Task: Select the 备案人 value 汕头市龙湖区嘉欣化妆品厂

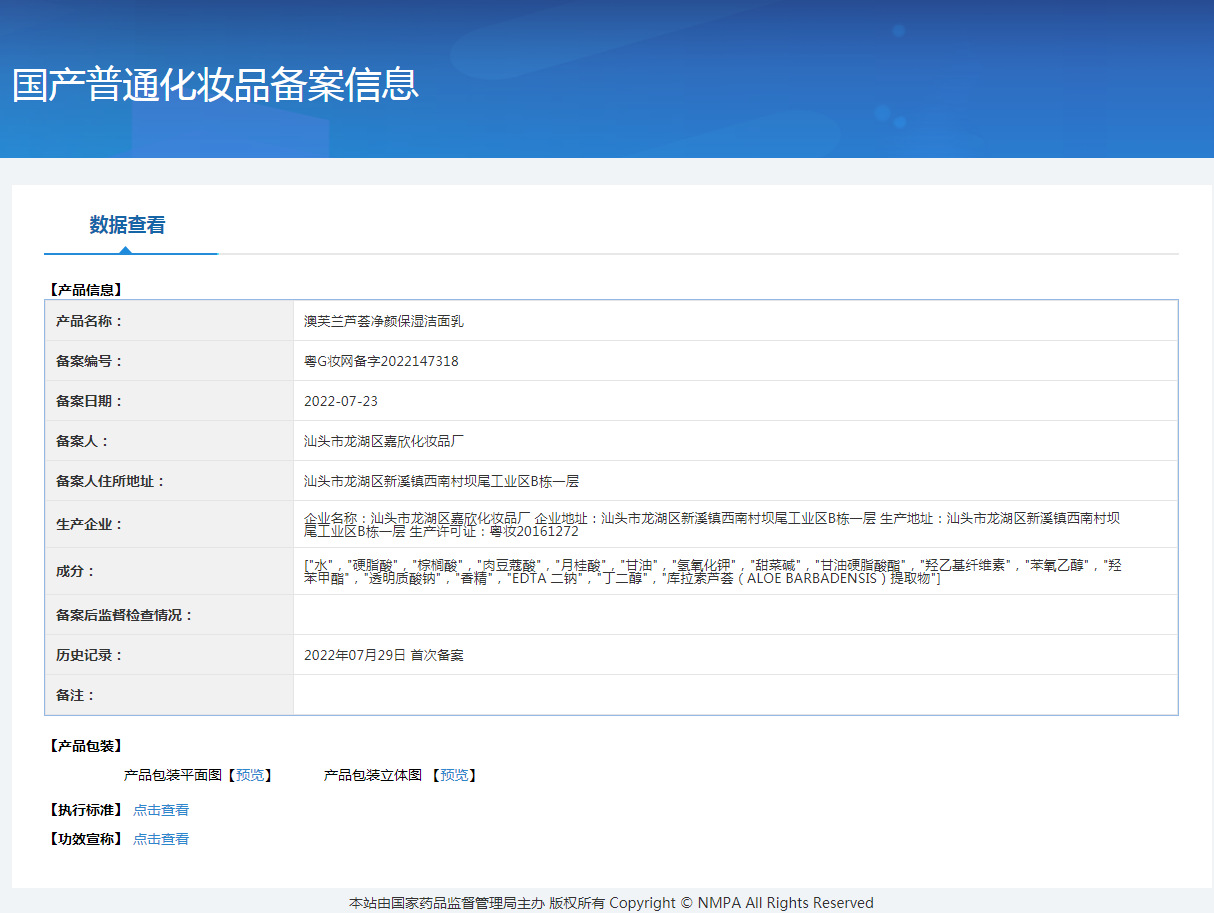Action: [385, 441]
